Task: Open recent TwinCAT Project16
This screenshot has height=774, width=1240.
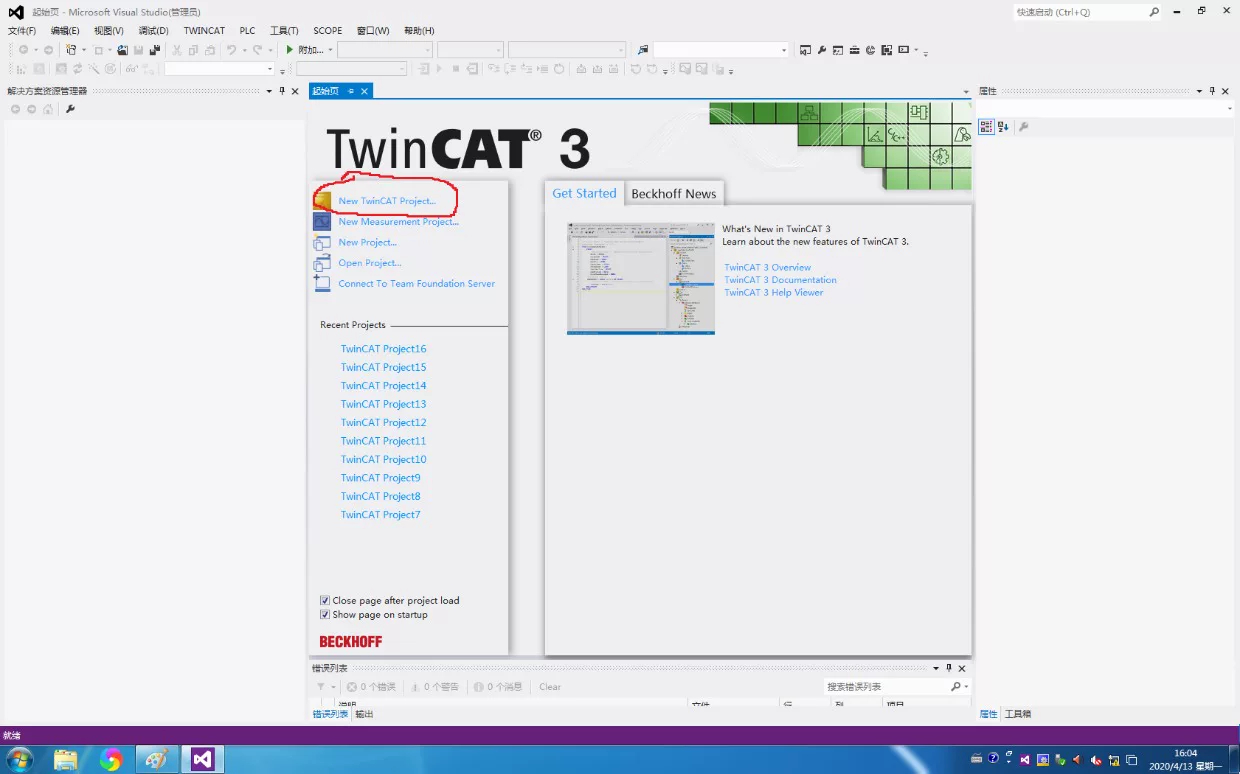Action: (x=384, y=349)
